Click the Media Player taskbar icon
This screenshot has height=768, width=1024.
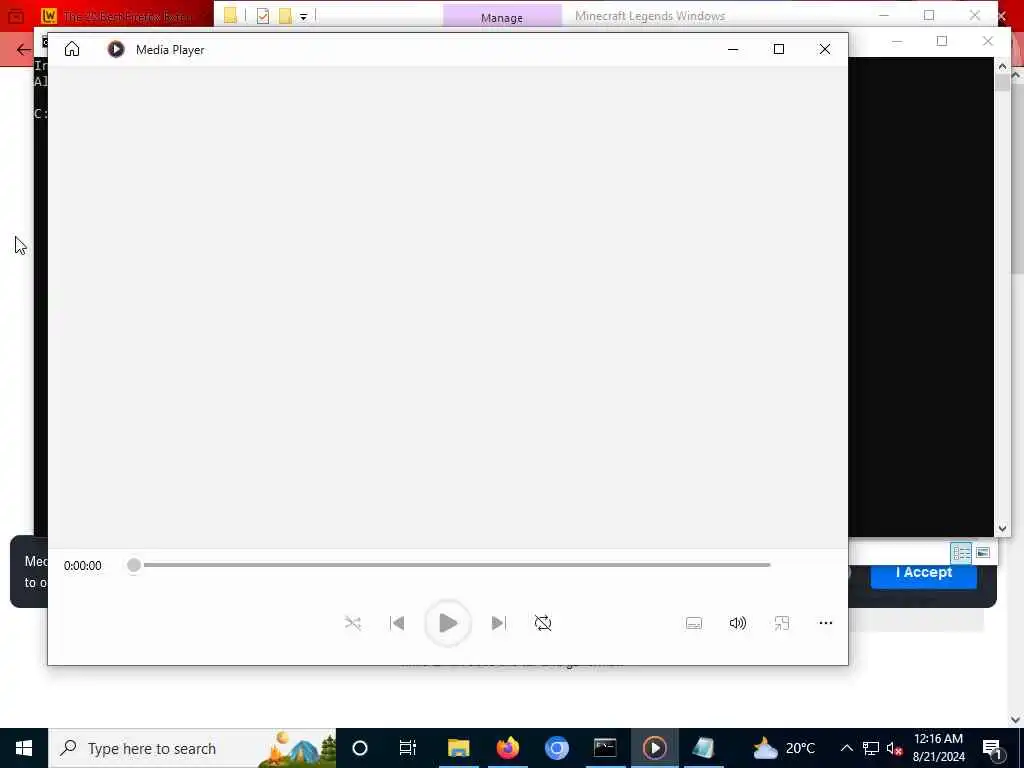coord(654,748)
